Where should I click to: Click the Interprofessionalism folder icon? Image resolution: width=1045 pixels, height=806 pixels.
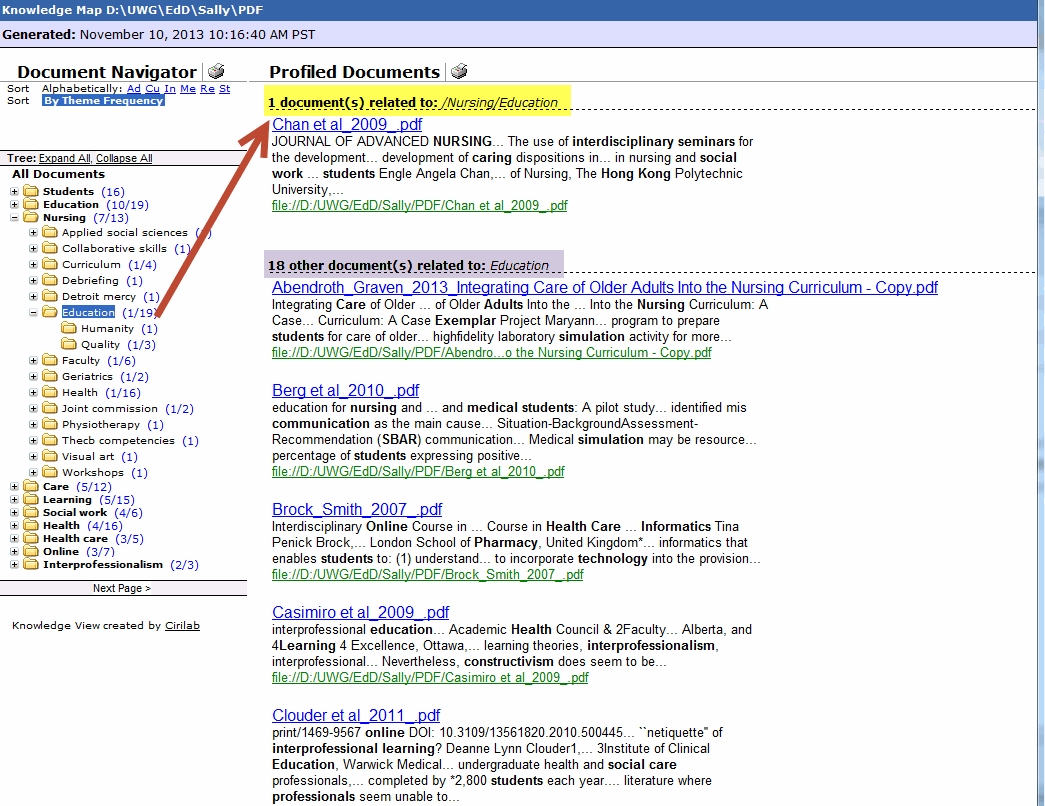[x=30, y=565]
